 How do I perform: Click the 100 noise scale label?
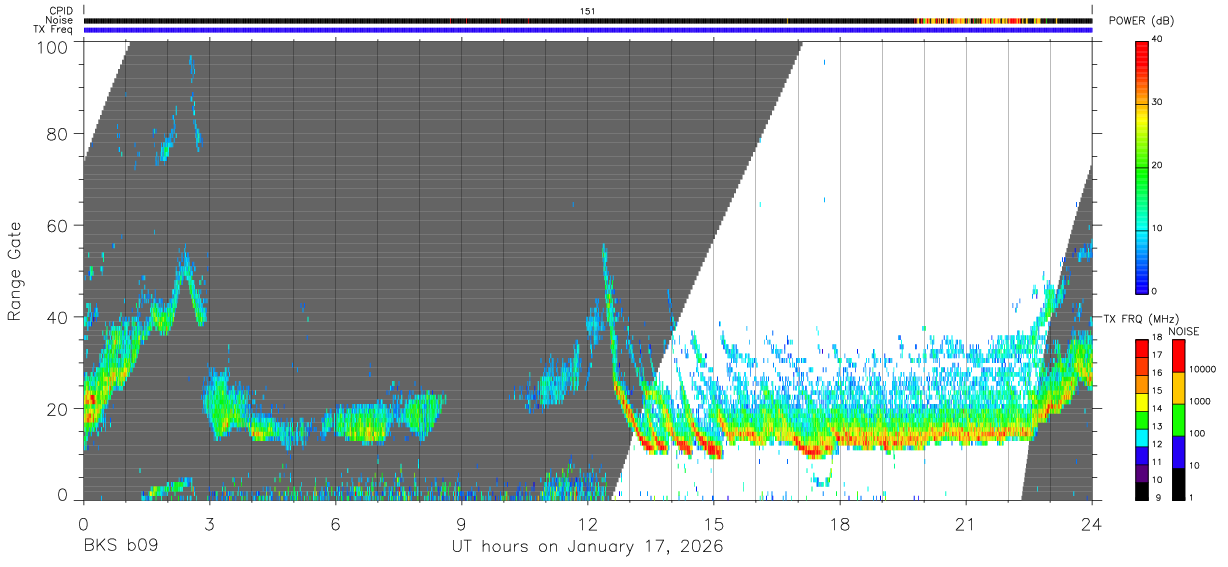(1195, 433)
